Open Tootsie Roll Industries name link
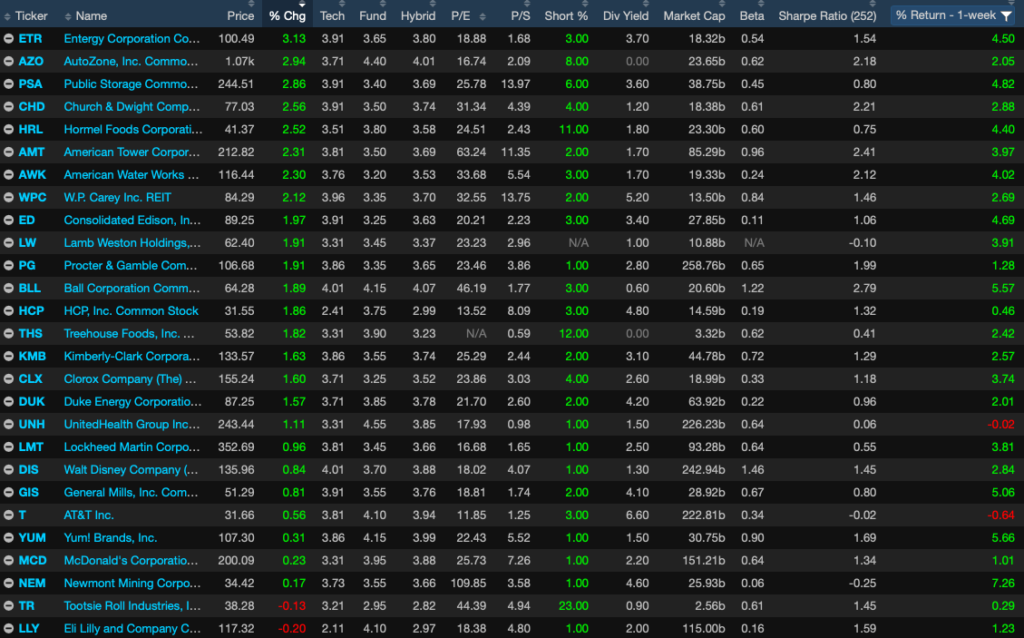This screenshot has width=1024, height=638. point(132,605)
